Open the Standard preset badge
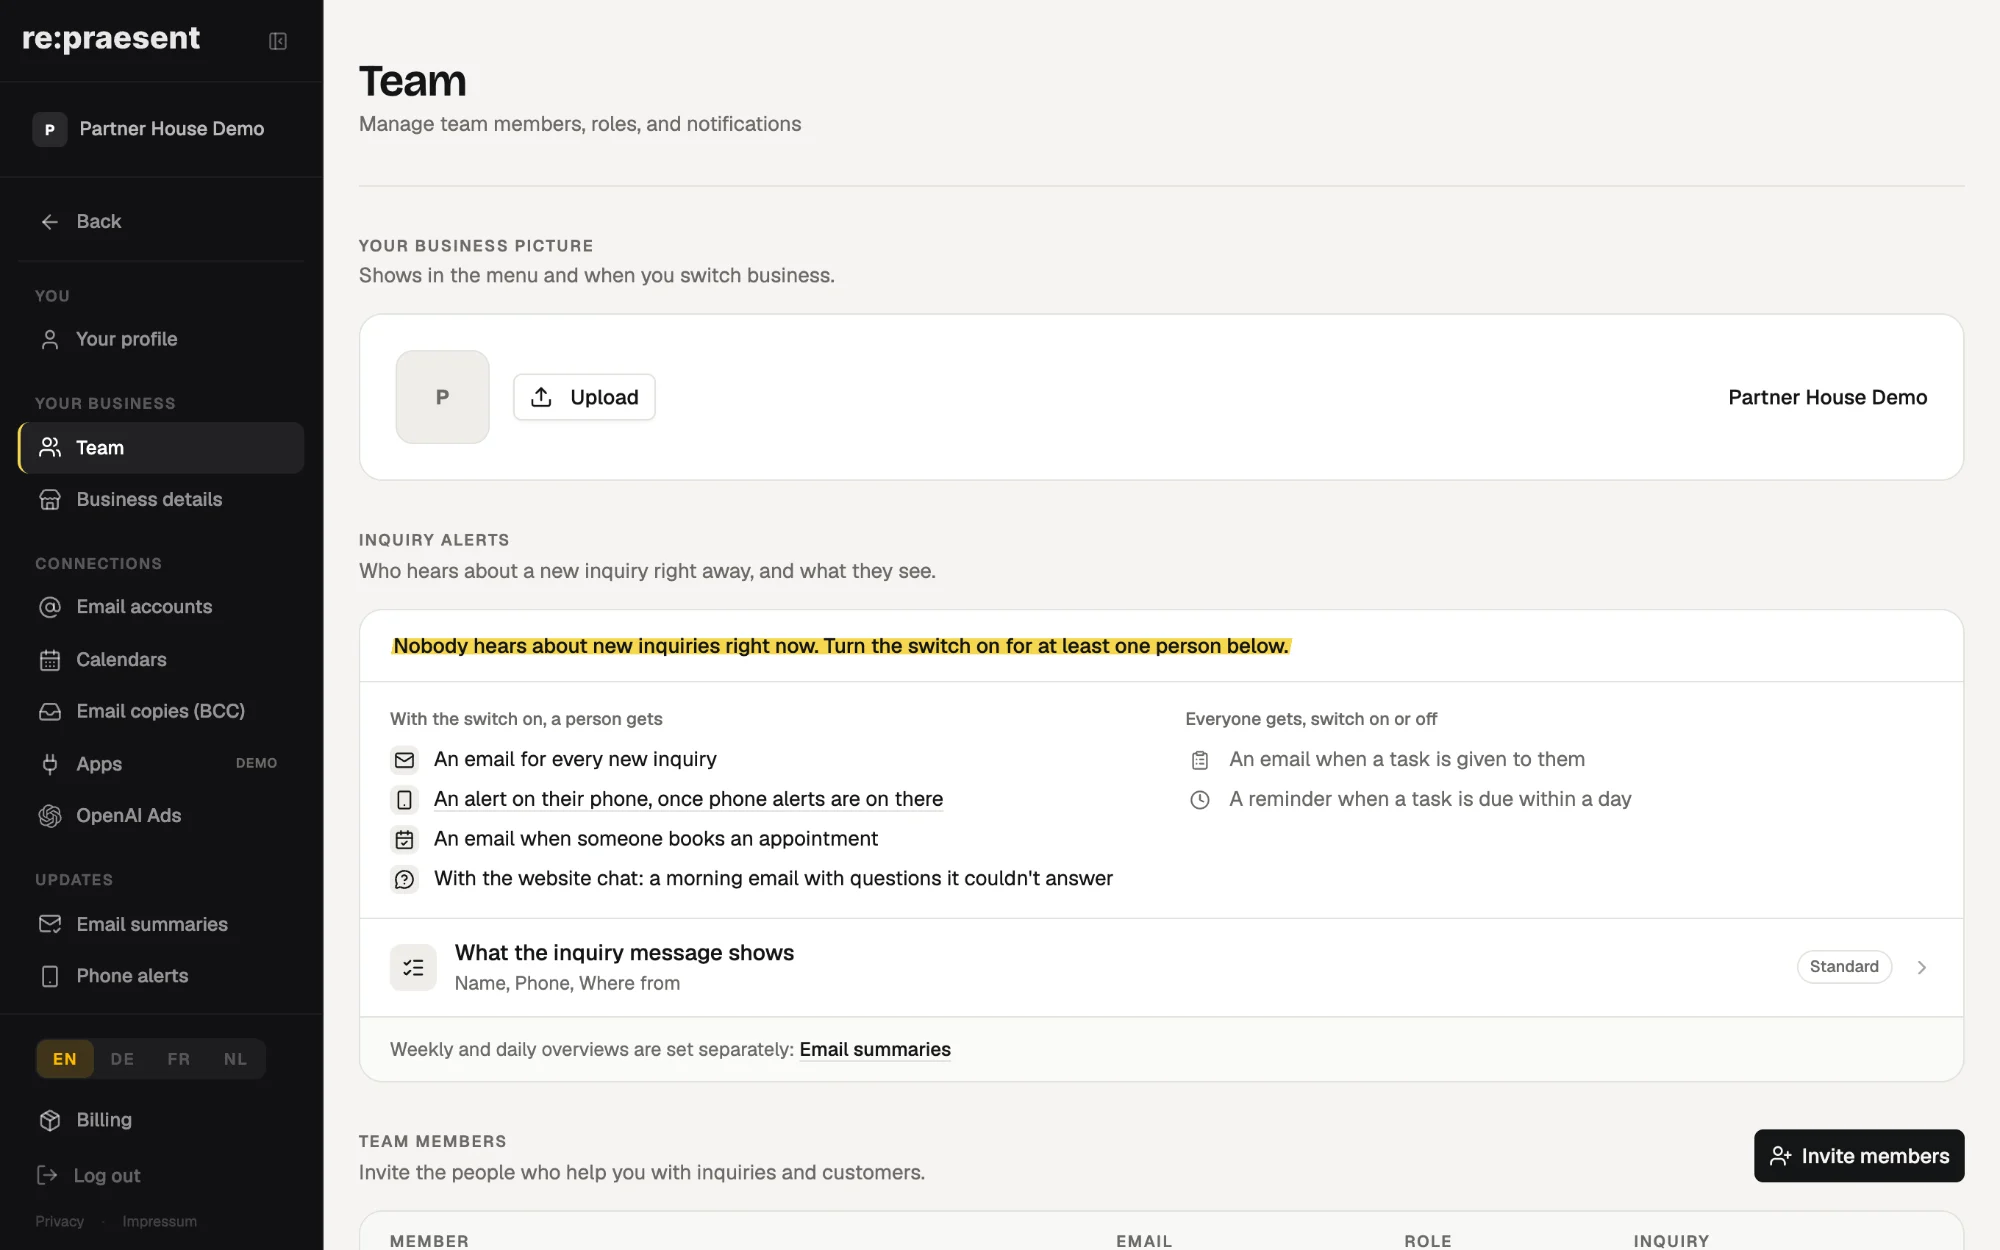Viewport: 2000px width, 1250px height. click(x=1844, y=967)
